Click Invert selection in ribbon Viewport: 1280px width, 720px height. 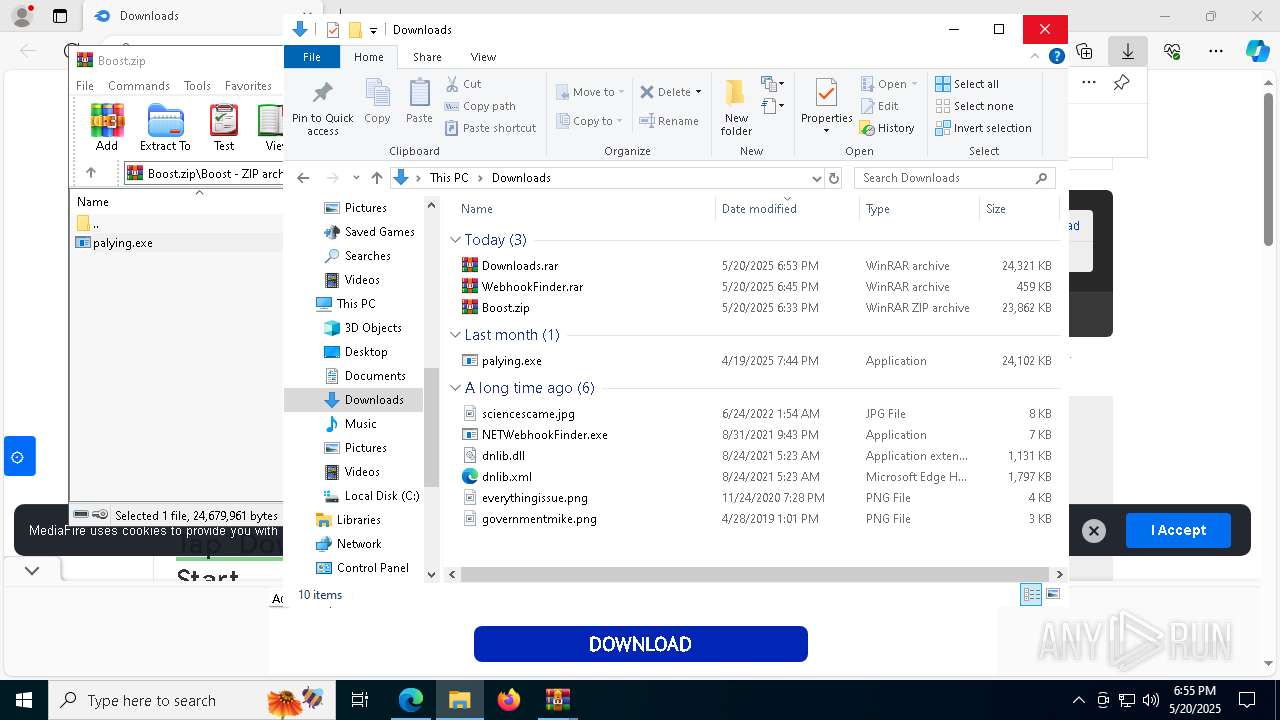pyautogui.click(x=983, y=128)
